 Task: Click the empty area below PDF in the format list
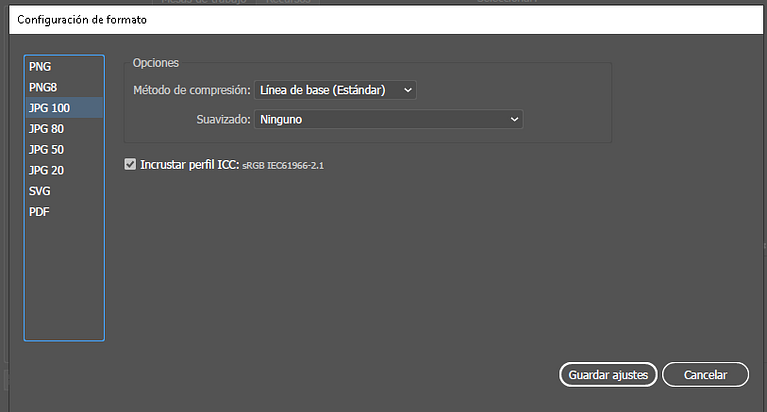point(64,280)
